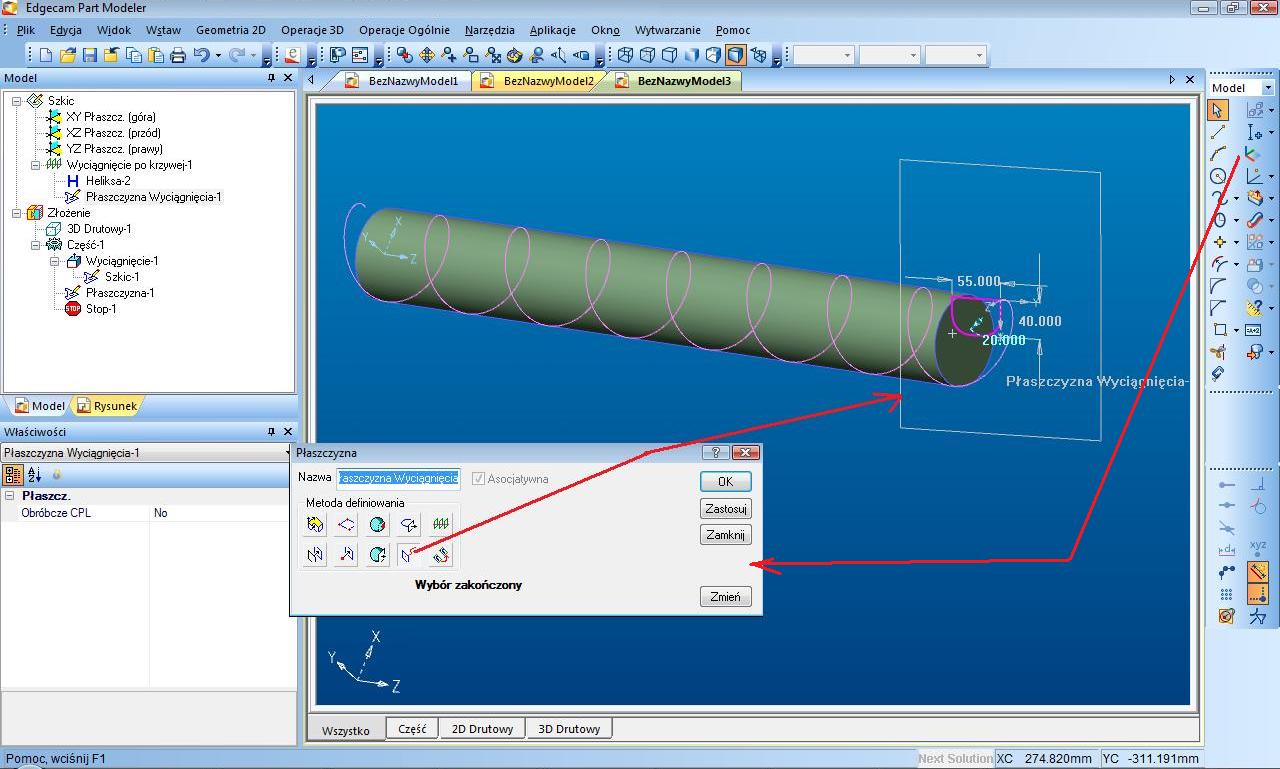Select the highlighted shaded-with-edges display icon
1280x769 pixels.
(x=735, y=55)
